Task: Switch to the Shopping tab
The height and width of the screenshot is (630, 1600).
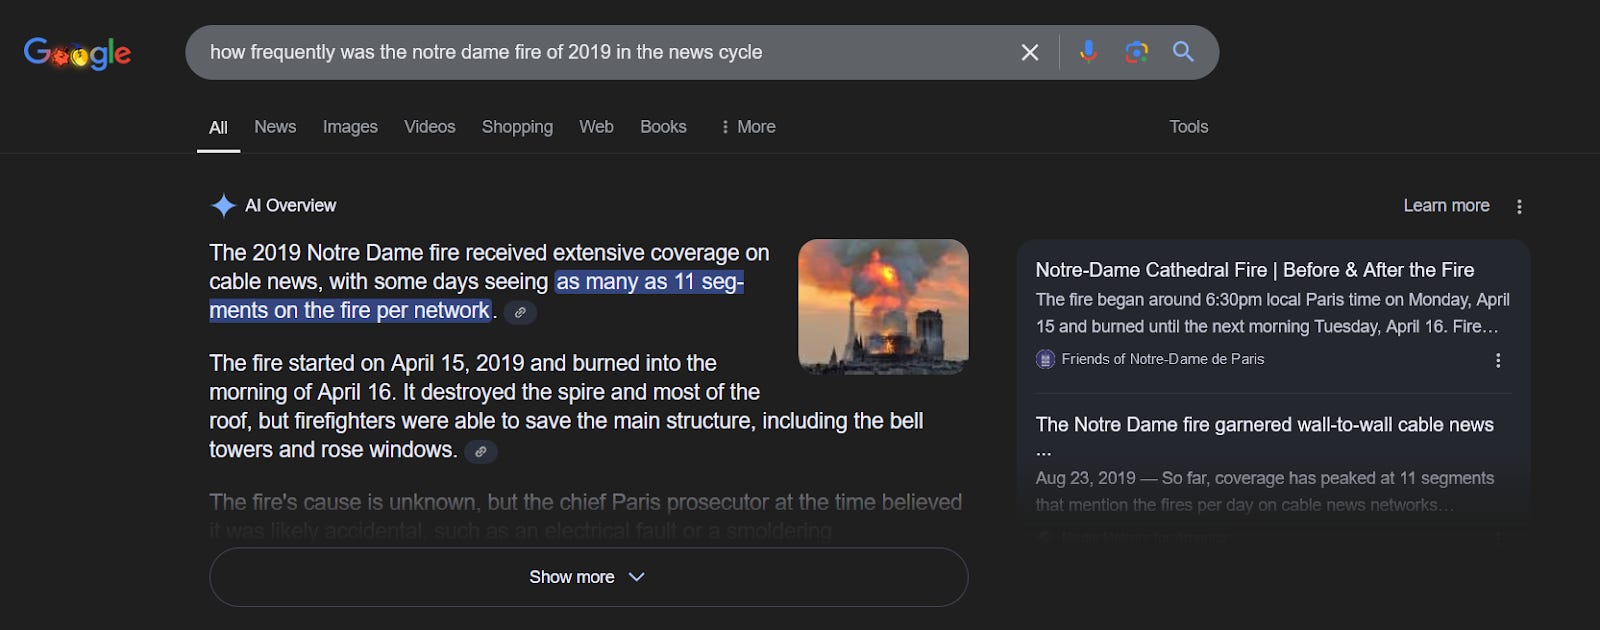Action: (517, 127)
